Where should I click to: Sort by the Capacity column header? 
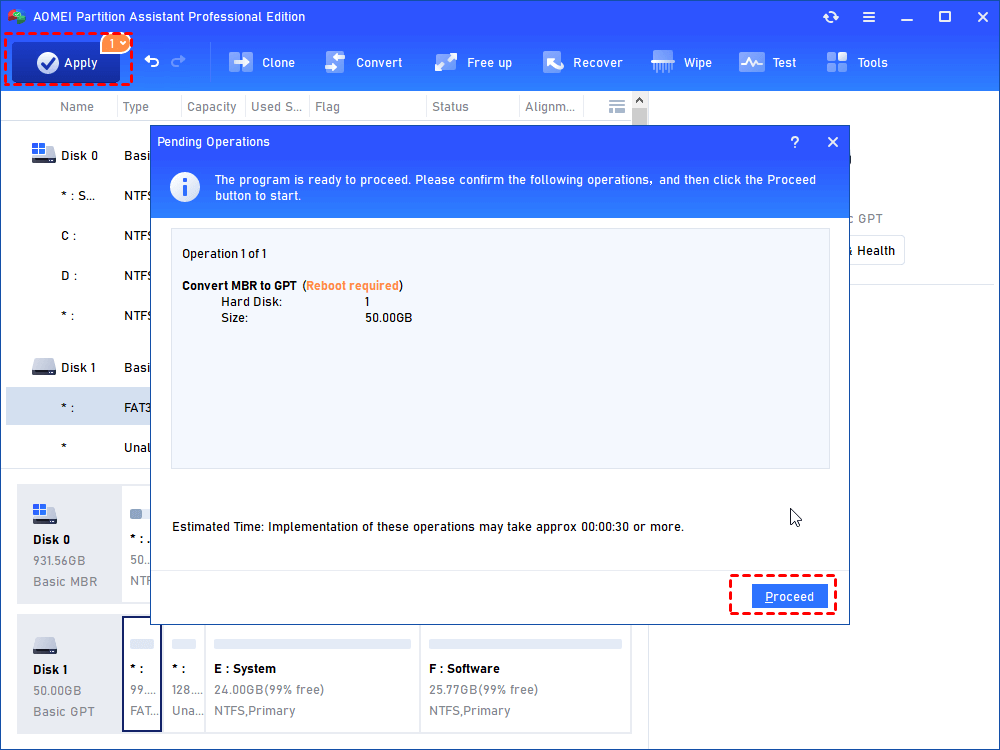click(x=211, y=107)
